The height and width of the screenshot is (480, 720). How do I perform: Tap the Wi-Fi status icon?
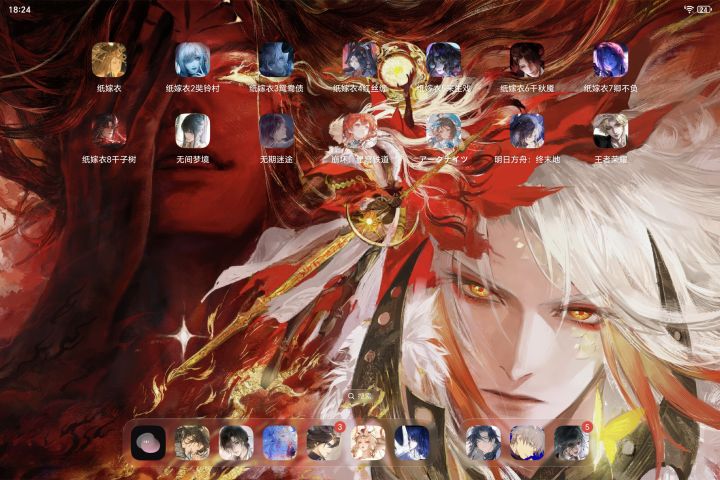[689, 9]
